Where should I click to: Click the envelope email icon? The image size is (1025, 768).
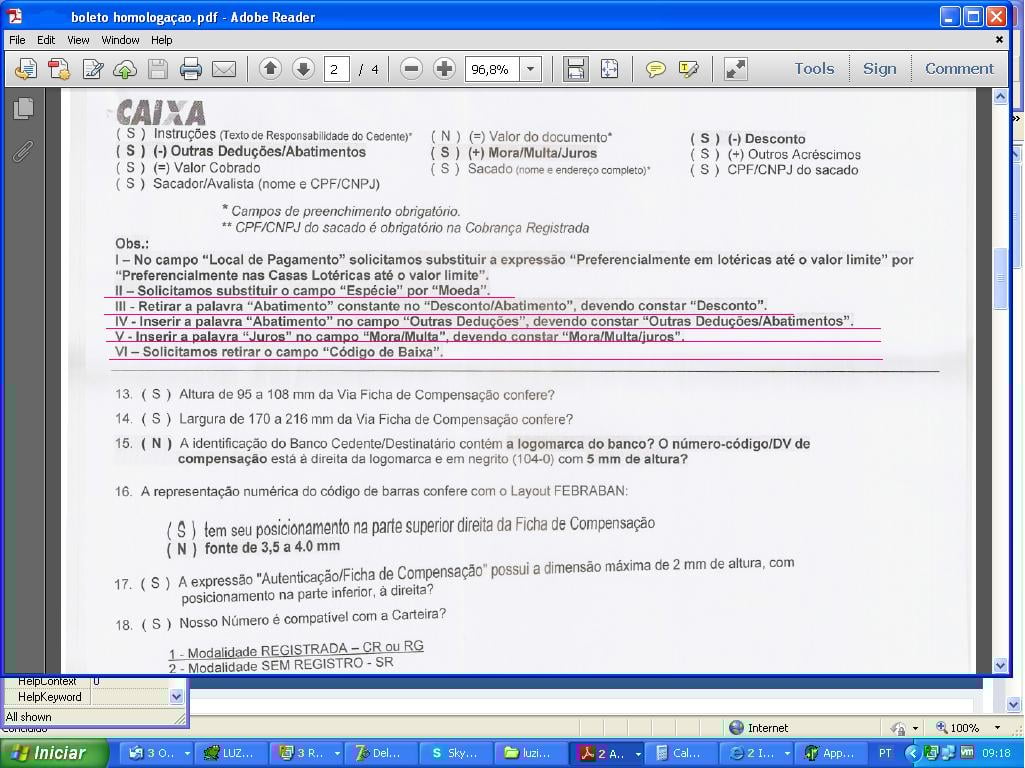(224, 69)
